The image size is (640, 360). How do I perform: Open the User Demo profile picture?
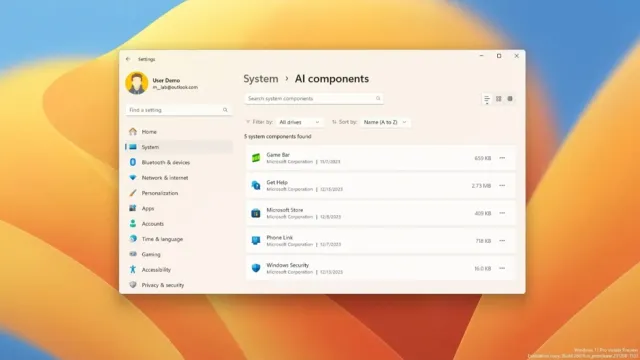coord(137,83)
